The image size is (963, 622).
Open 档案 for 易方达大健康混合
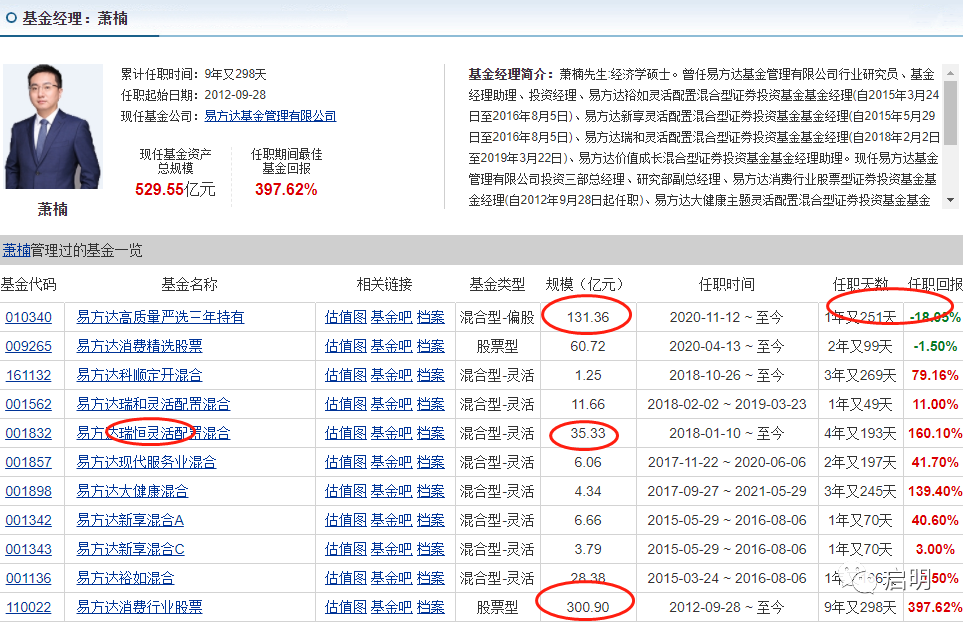431,491
